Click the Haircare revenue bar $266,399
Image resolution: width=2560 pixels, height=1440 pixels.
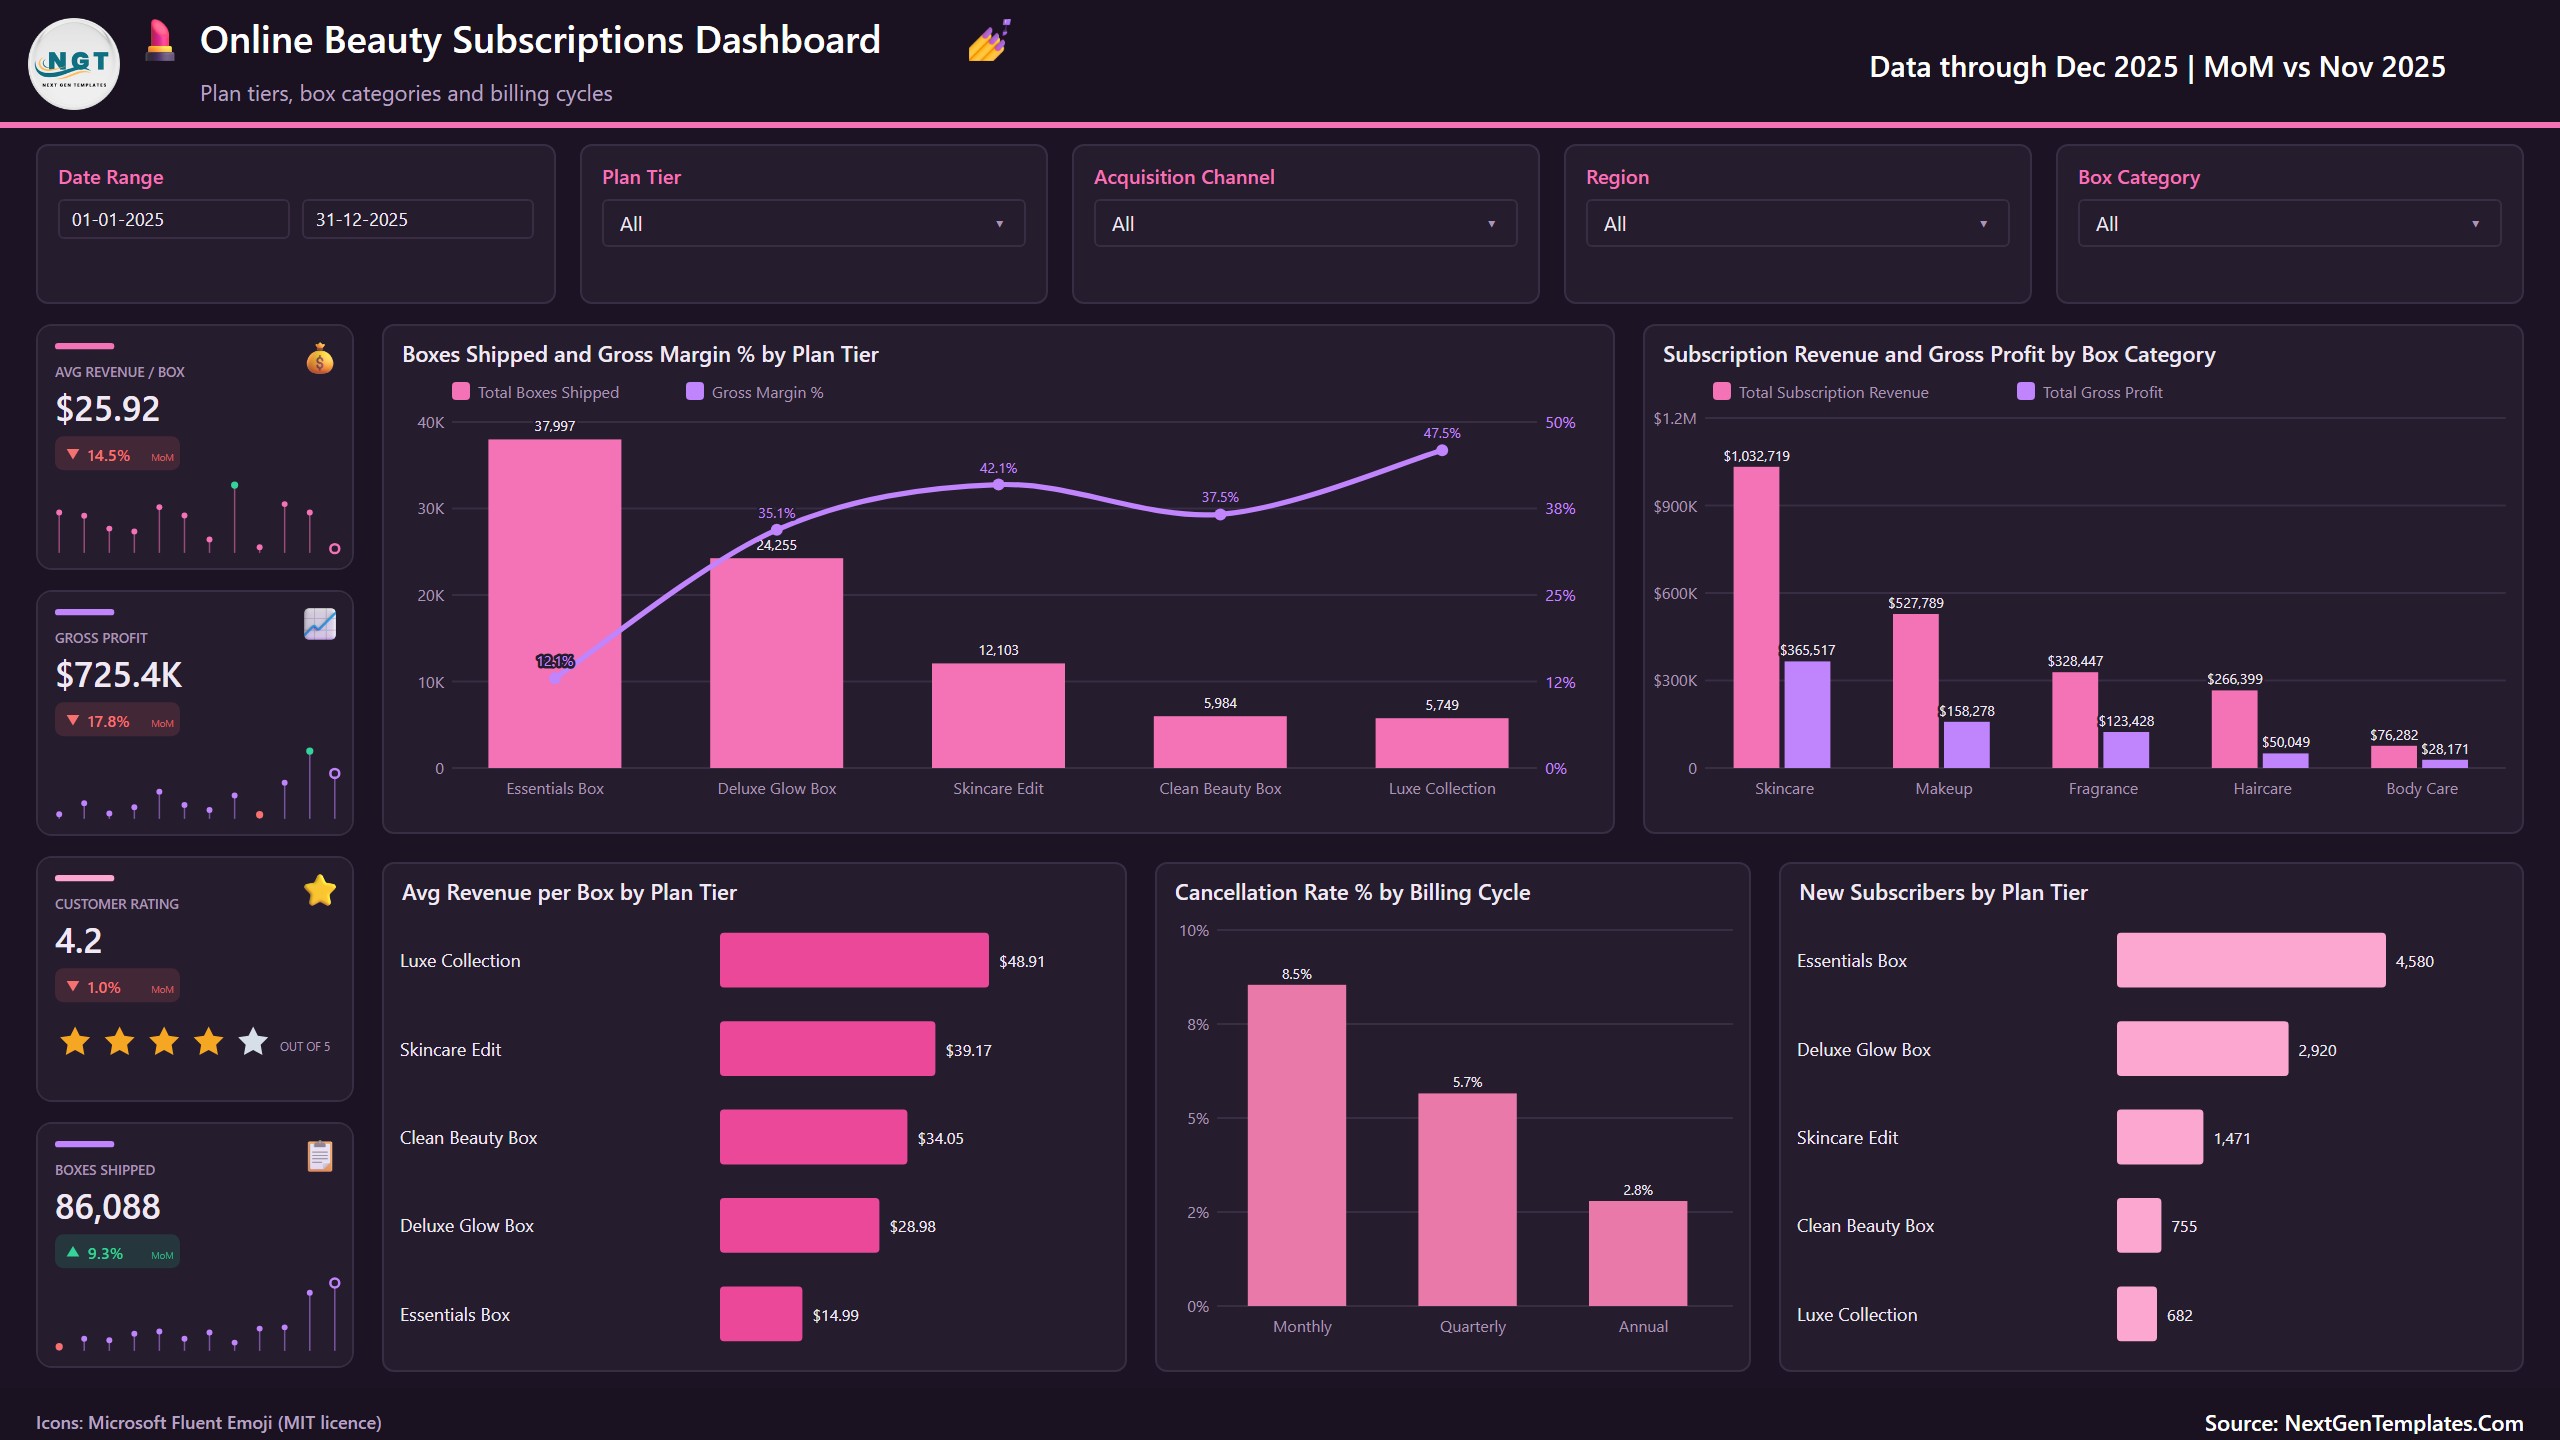(x=2235, y=729)
